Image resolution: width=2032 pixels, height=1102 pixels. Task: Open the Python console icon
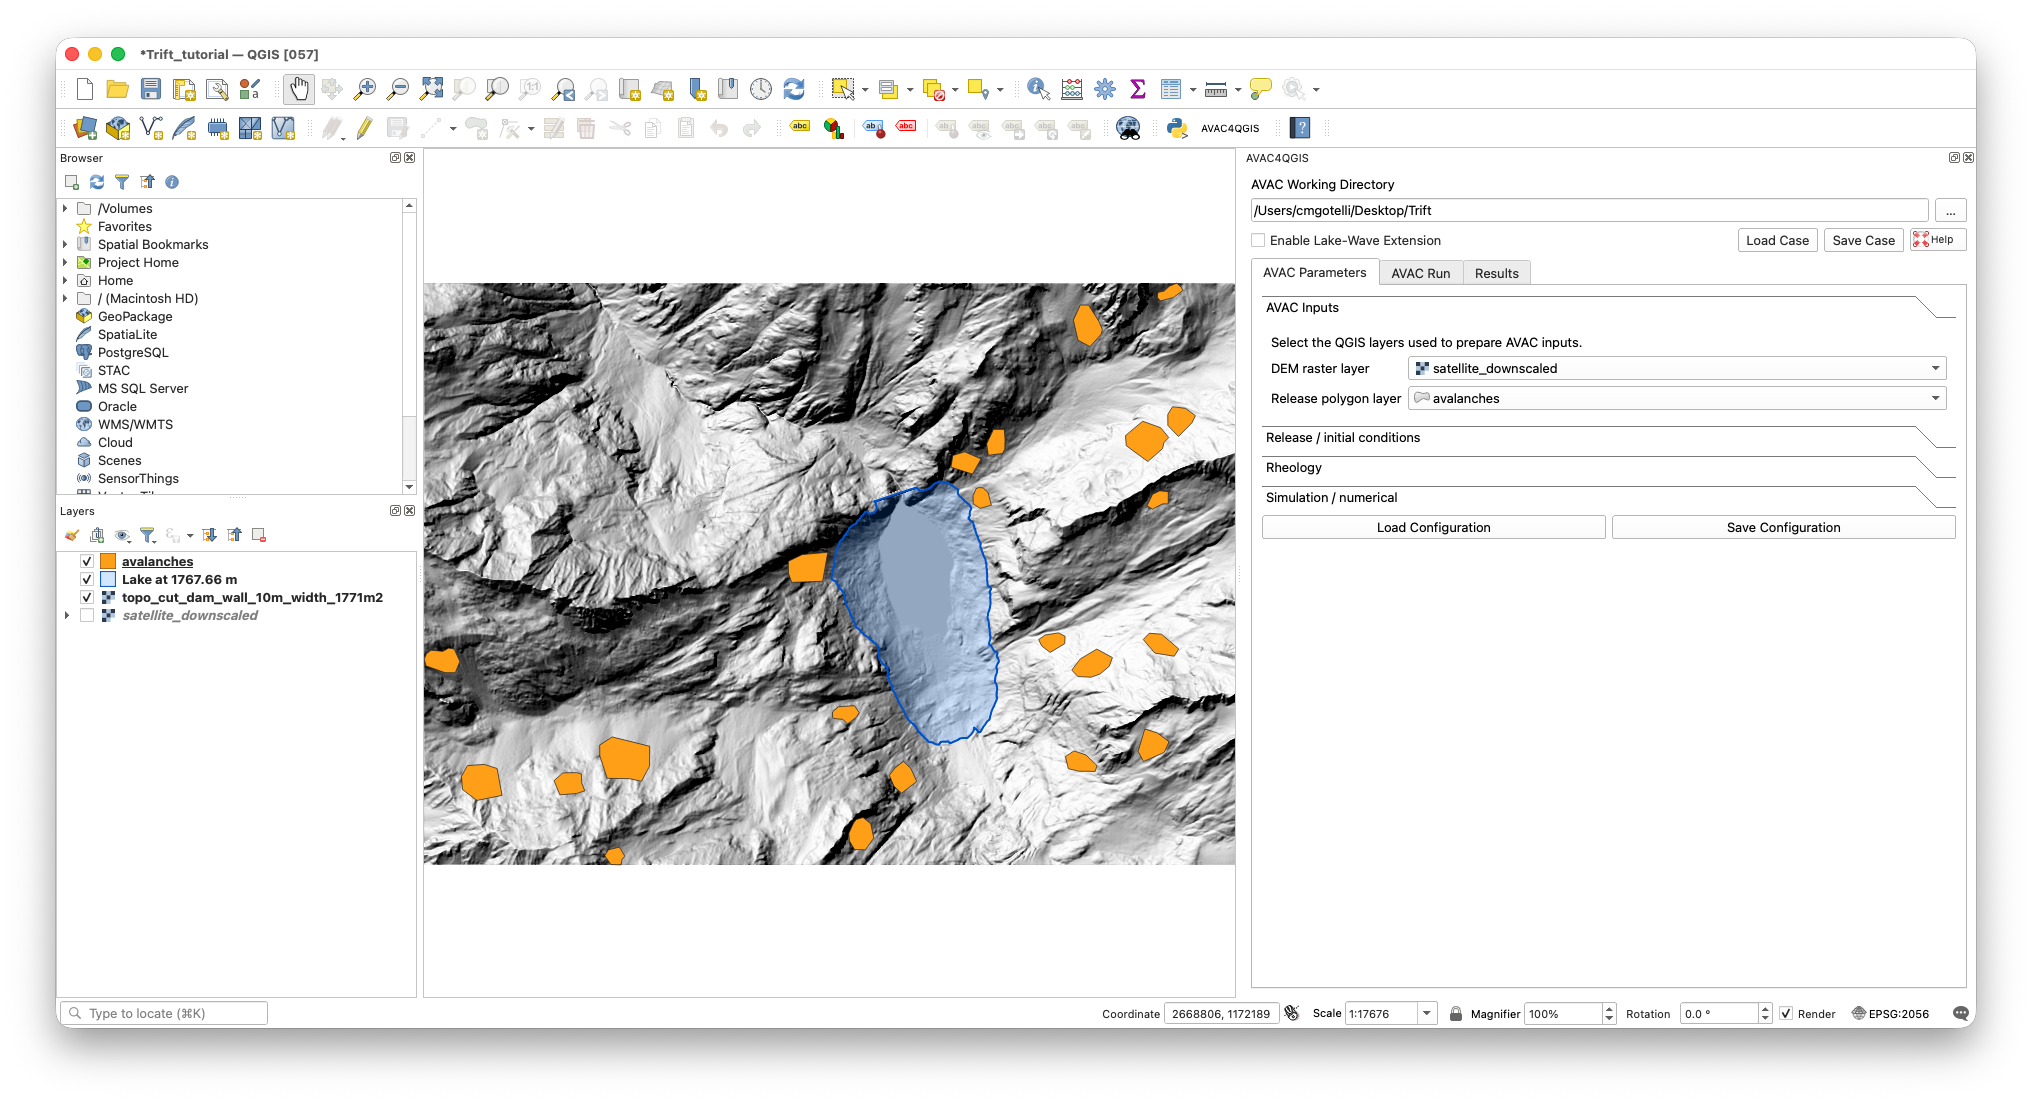(1177, 128)
